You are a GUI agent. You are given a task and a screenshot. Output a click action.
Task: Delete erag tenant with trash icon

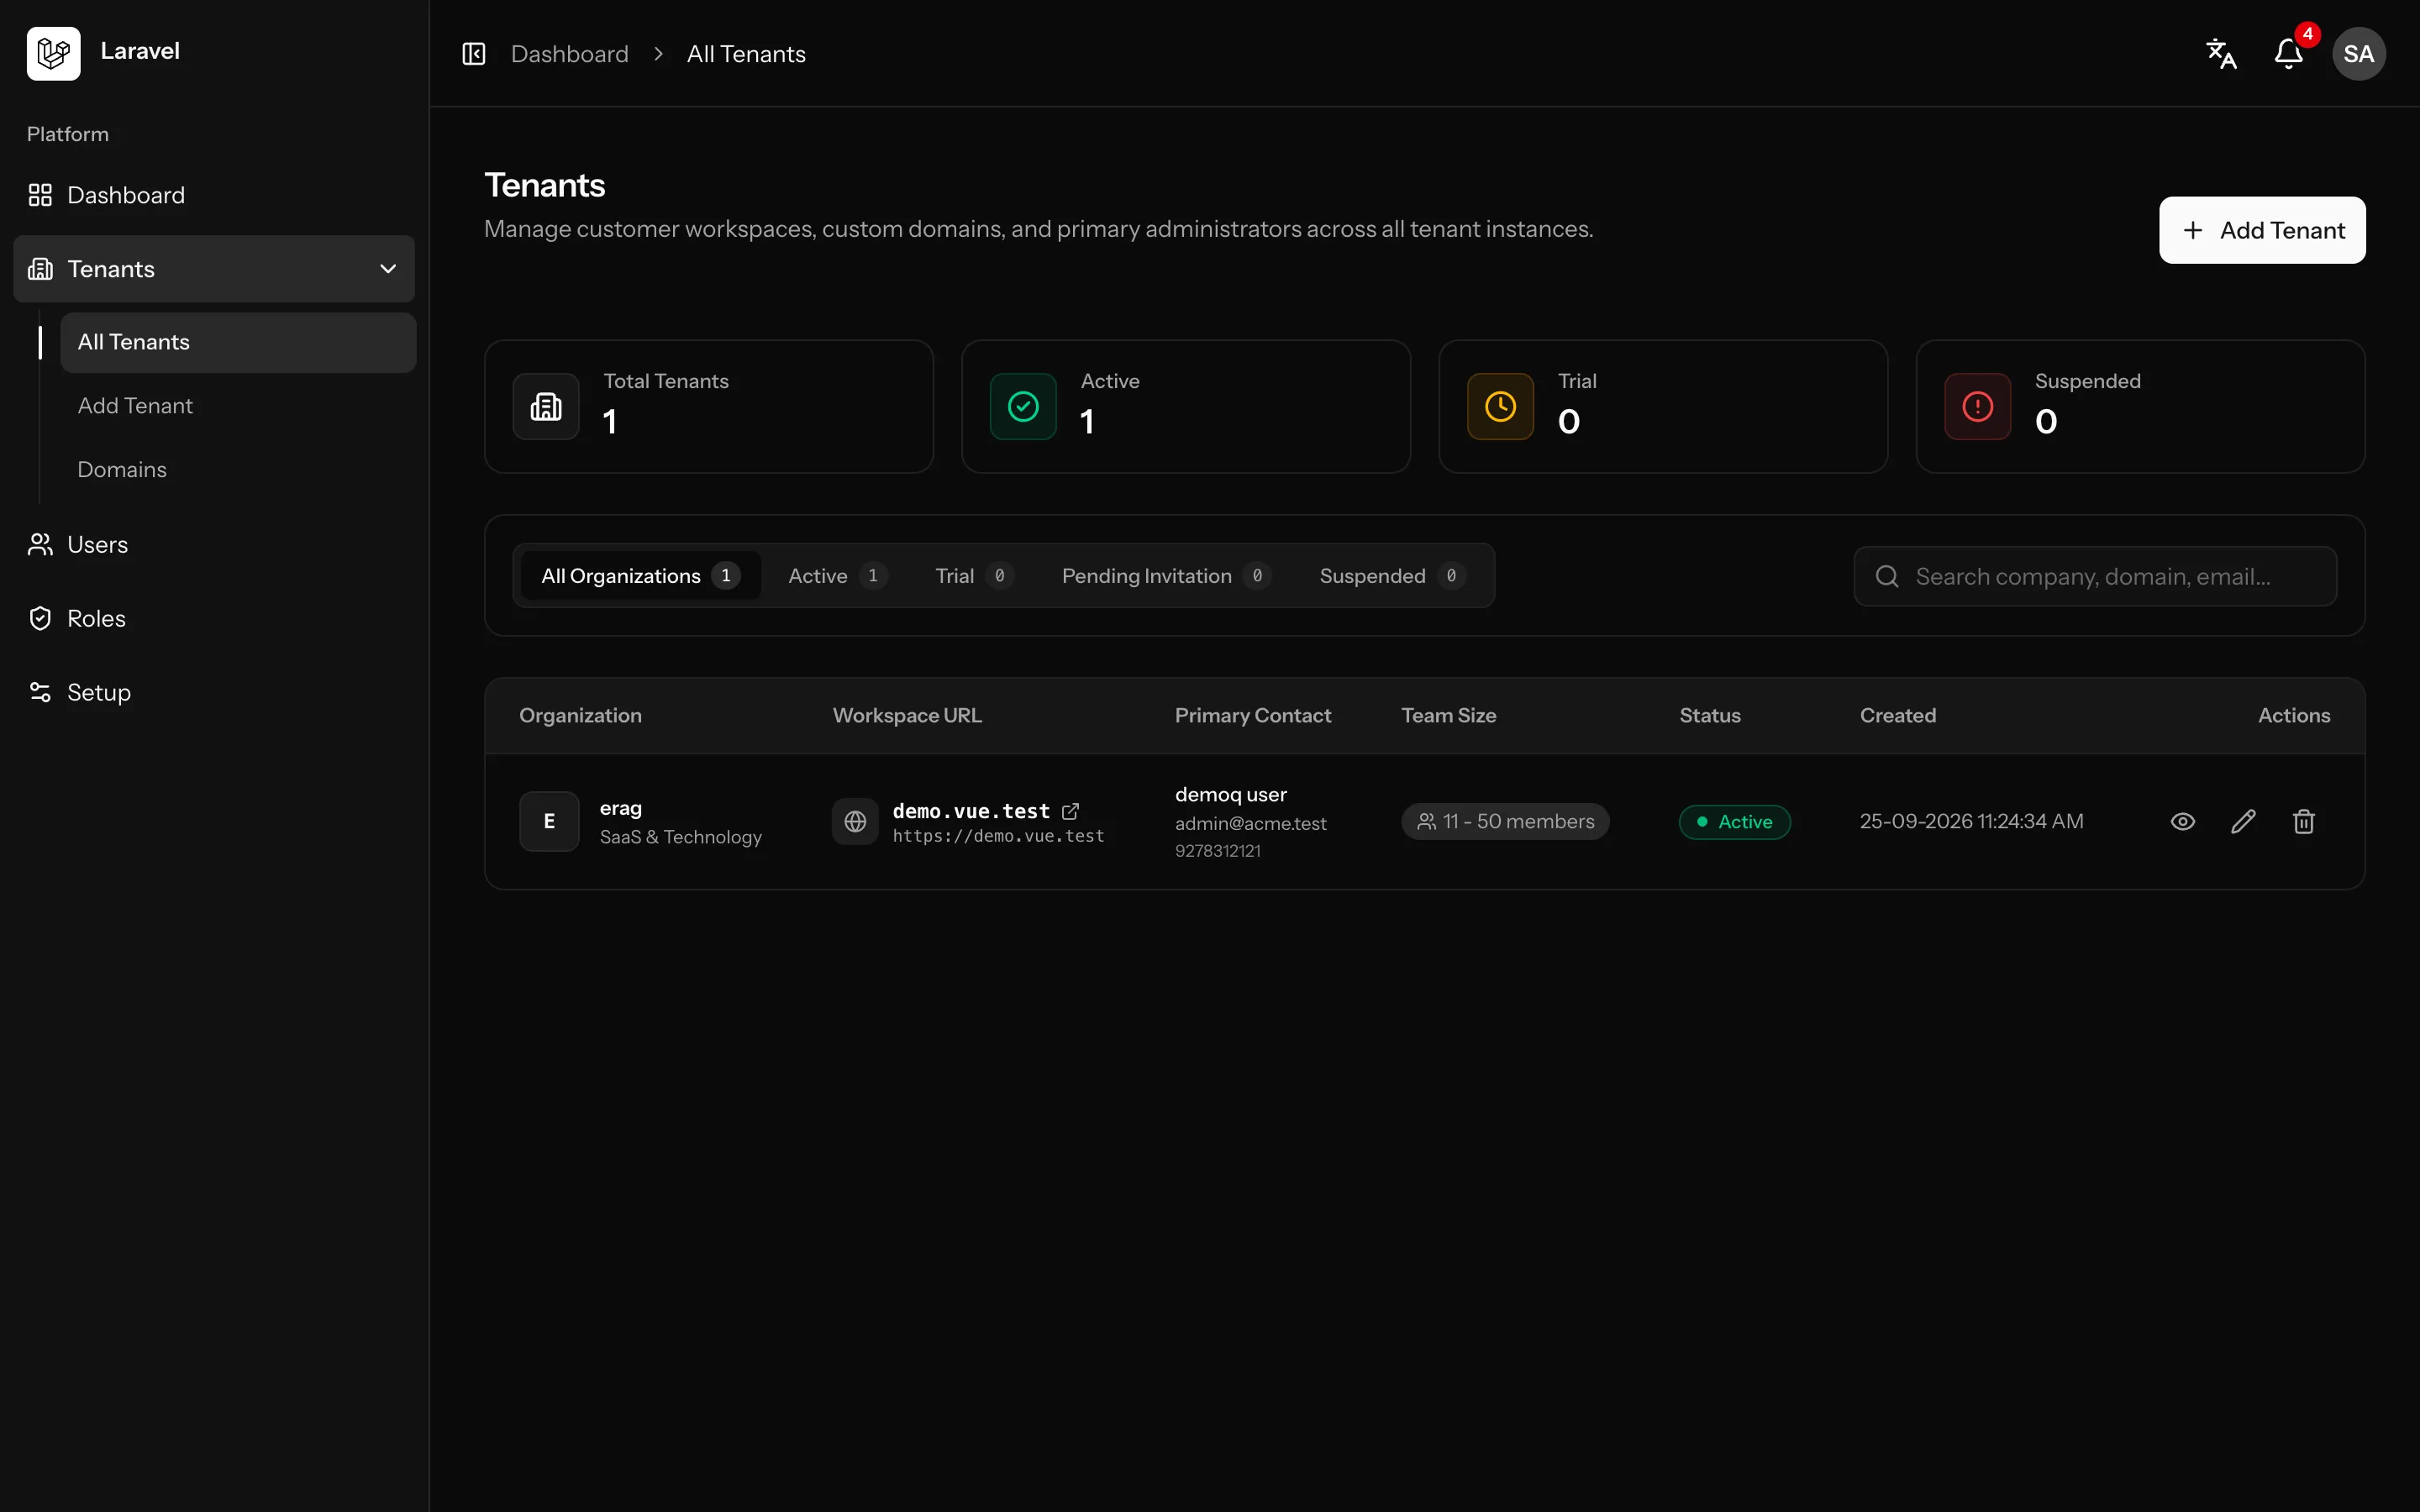(x=2304, y=821)
